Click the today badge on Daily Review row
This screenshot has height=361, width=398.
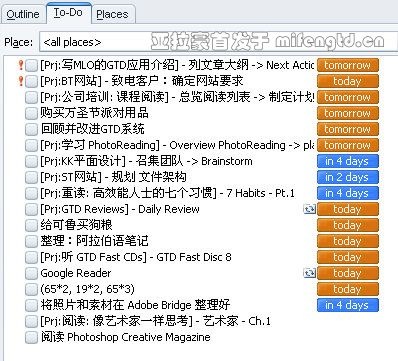[x=348, y=209]
